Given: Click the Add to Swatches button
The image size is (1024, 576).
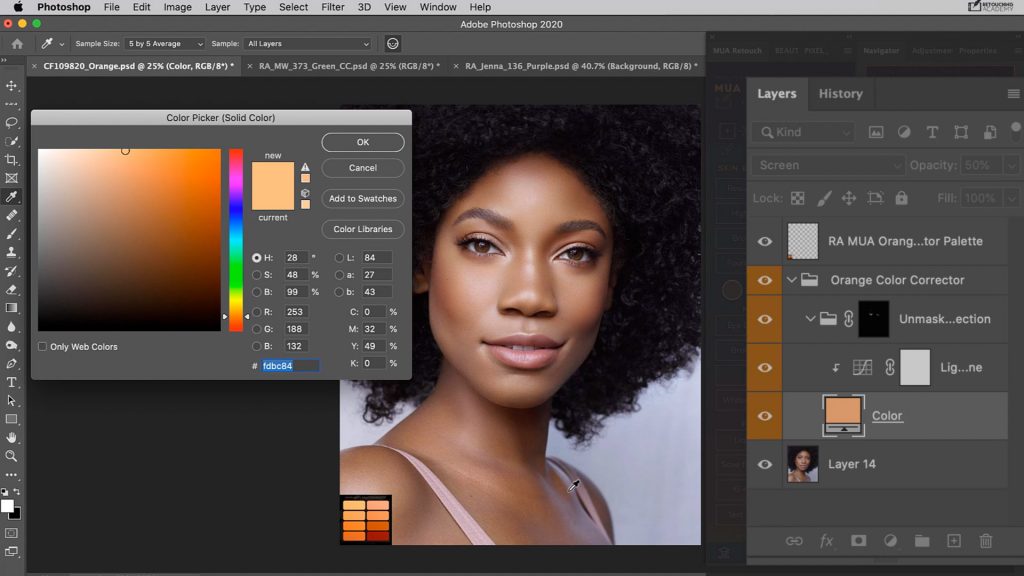Looking at the screenshot, I should coord(362,198).
